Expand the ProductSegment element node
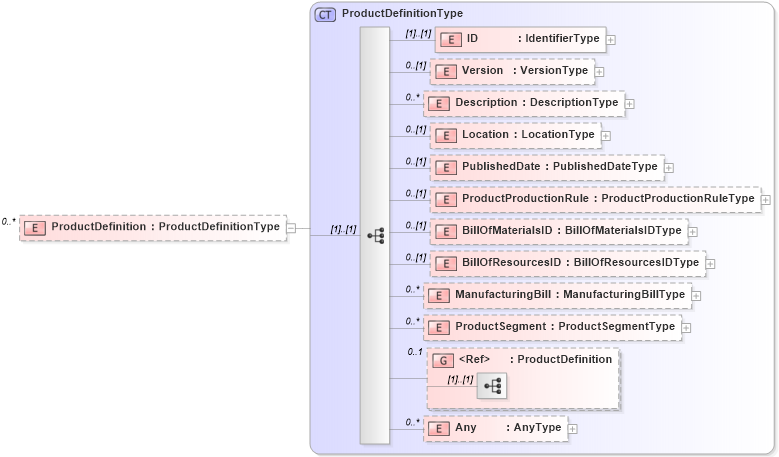The image size is (779, 457). click(x=687, y=328)
